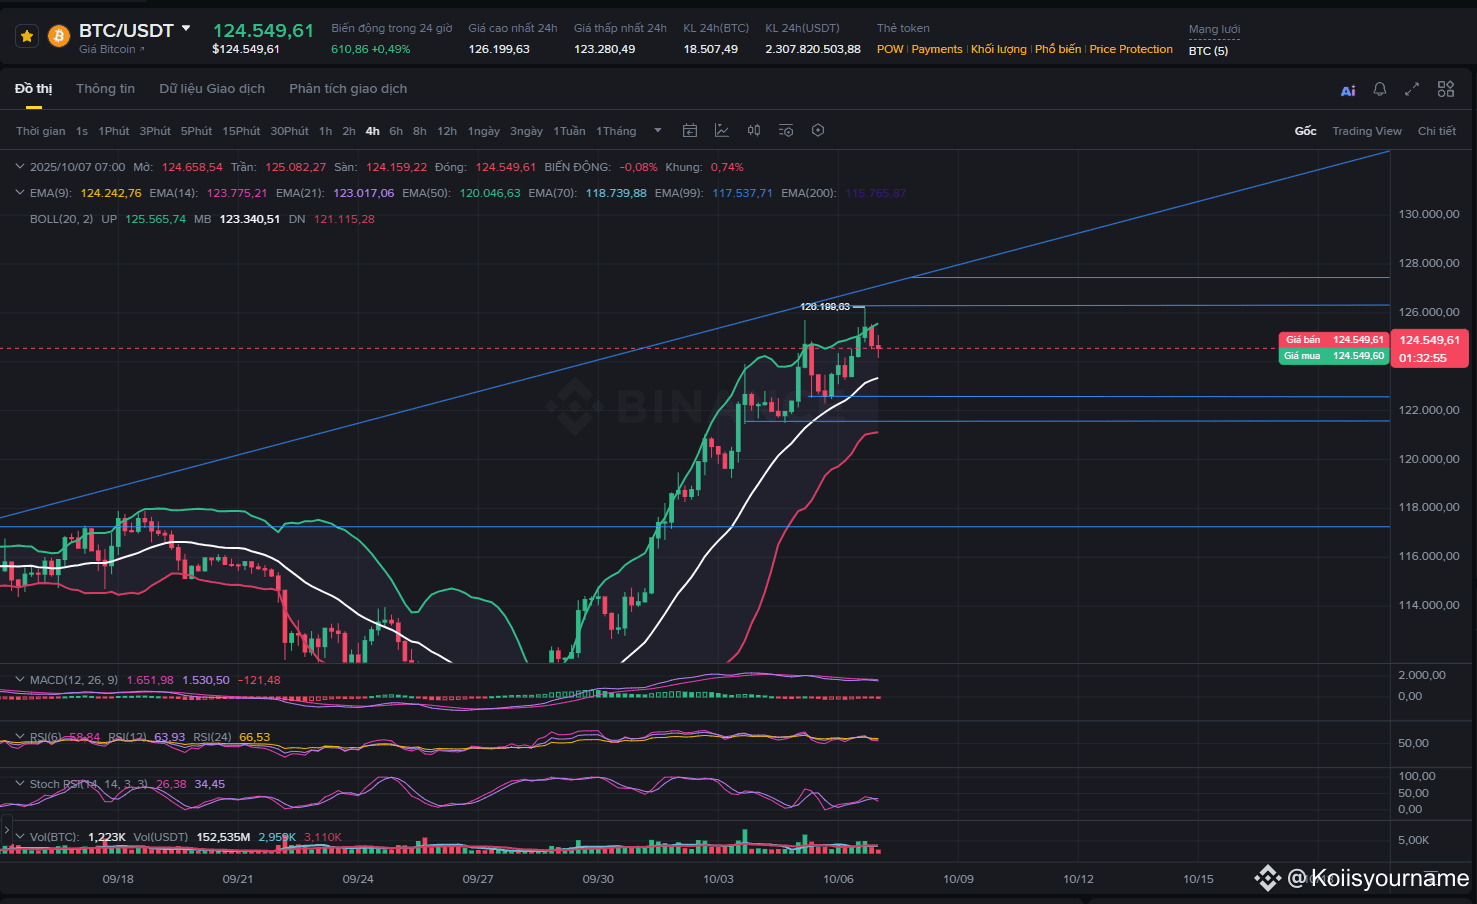
Task: Open the Price Protection tag
Action: [1131, 49]
